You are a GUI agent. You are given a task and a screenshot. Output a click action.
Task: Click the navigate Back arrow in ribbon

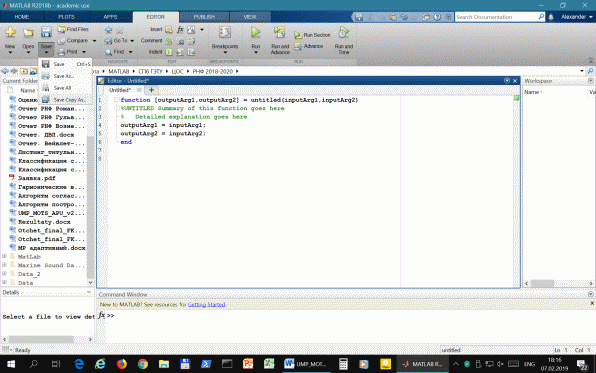pyautogui.click(x=109, y=29)
